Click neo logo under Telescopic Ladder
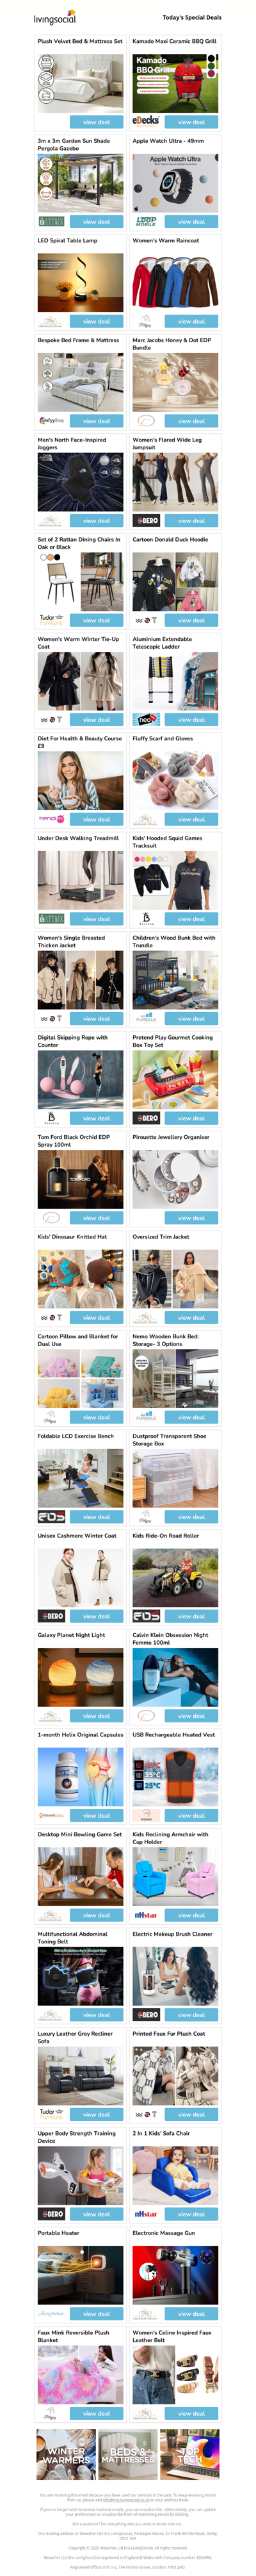This screenshot has height=2576, width=256. pyautogui.click(x=146, y=720)
